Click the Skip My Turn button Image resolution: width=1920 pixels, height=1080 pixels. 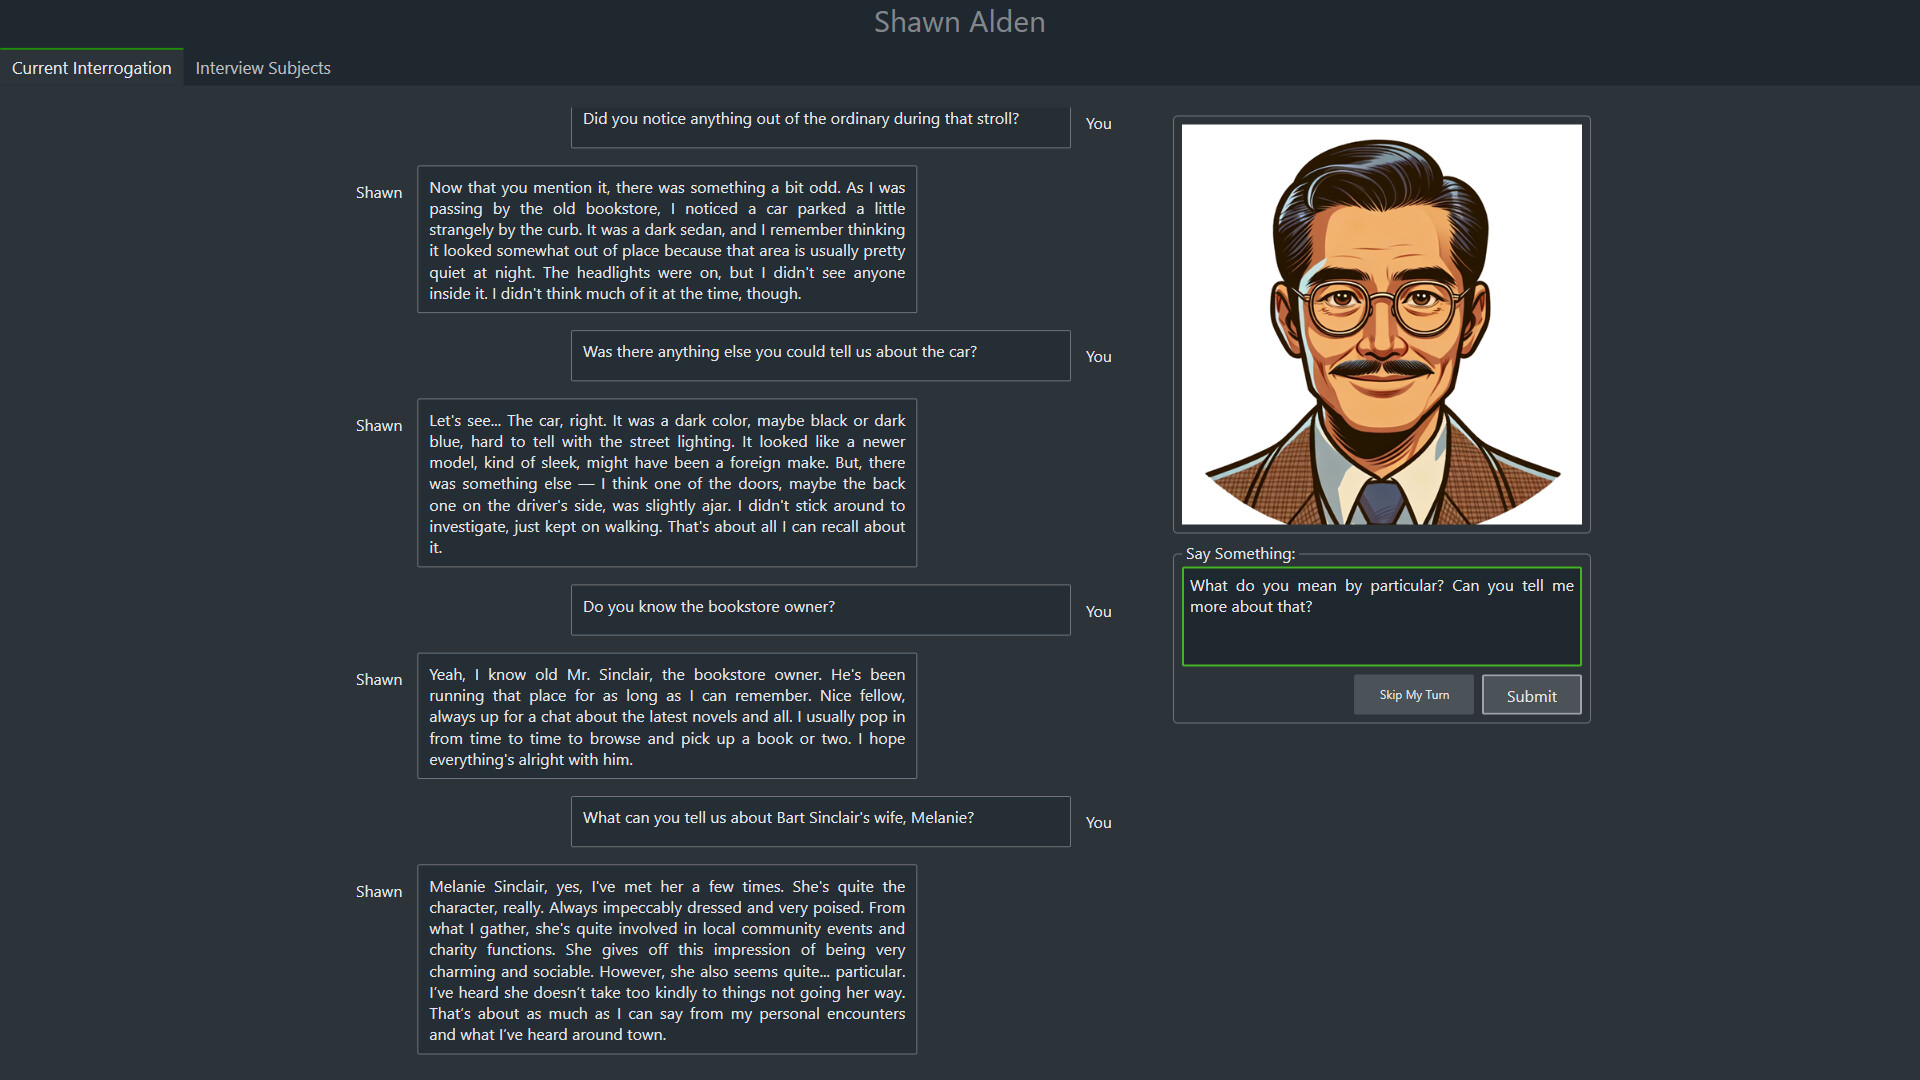coord(1413,694)
